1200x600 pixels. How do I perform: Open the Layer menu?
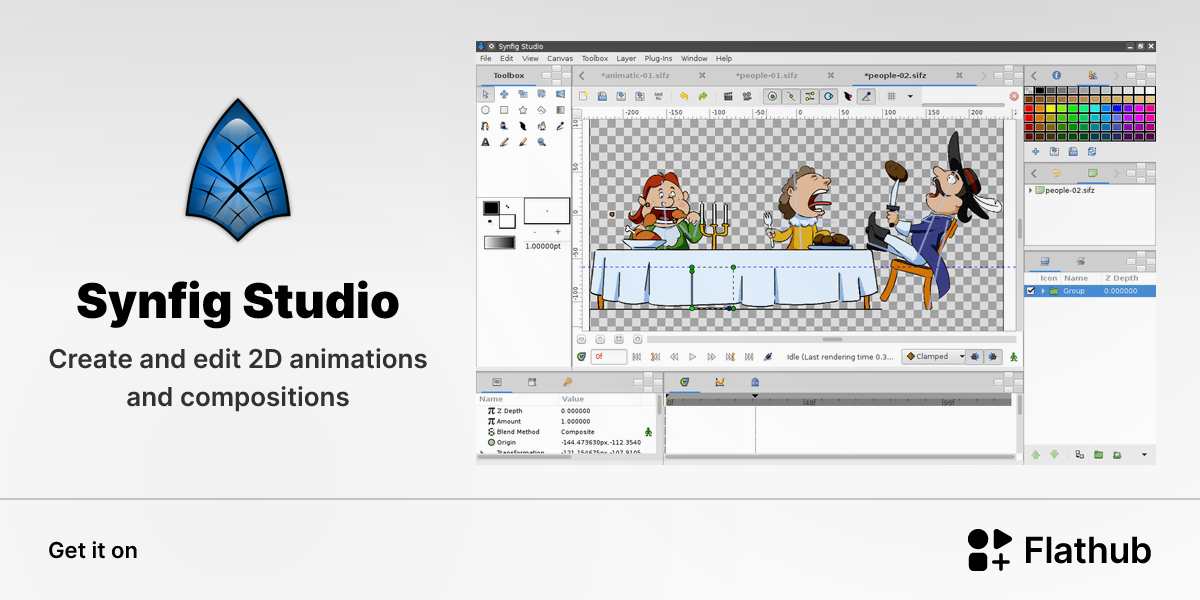tap(626, 58)
